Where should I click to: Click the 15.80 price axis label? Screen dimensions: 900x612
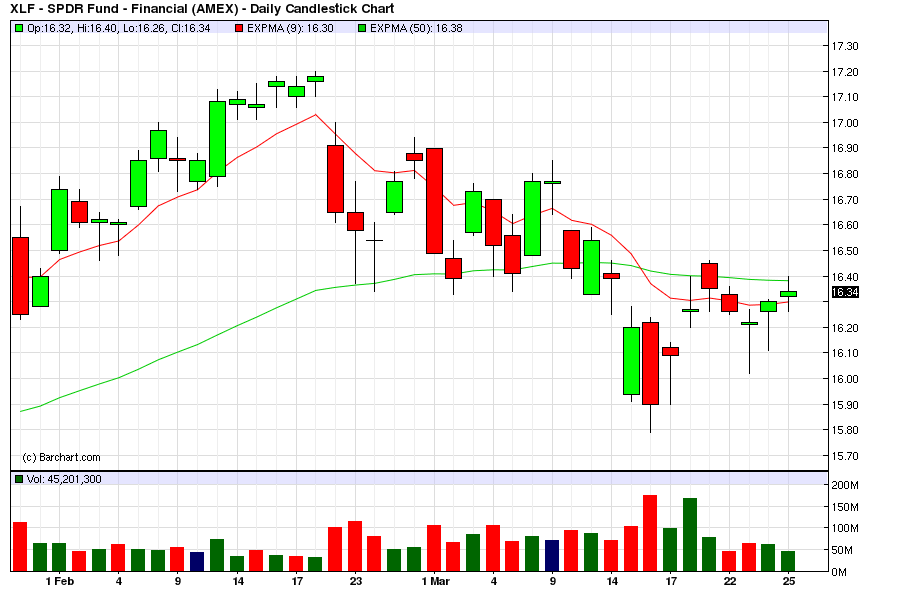pyautogui.click(x=845, y=430)
